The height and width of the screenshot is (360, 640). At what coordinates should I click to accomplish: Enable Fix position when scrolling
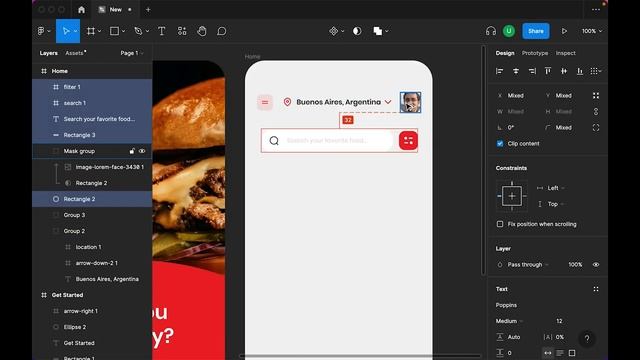point(500,224)
